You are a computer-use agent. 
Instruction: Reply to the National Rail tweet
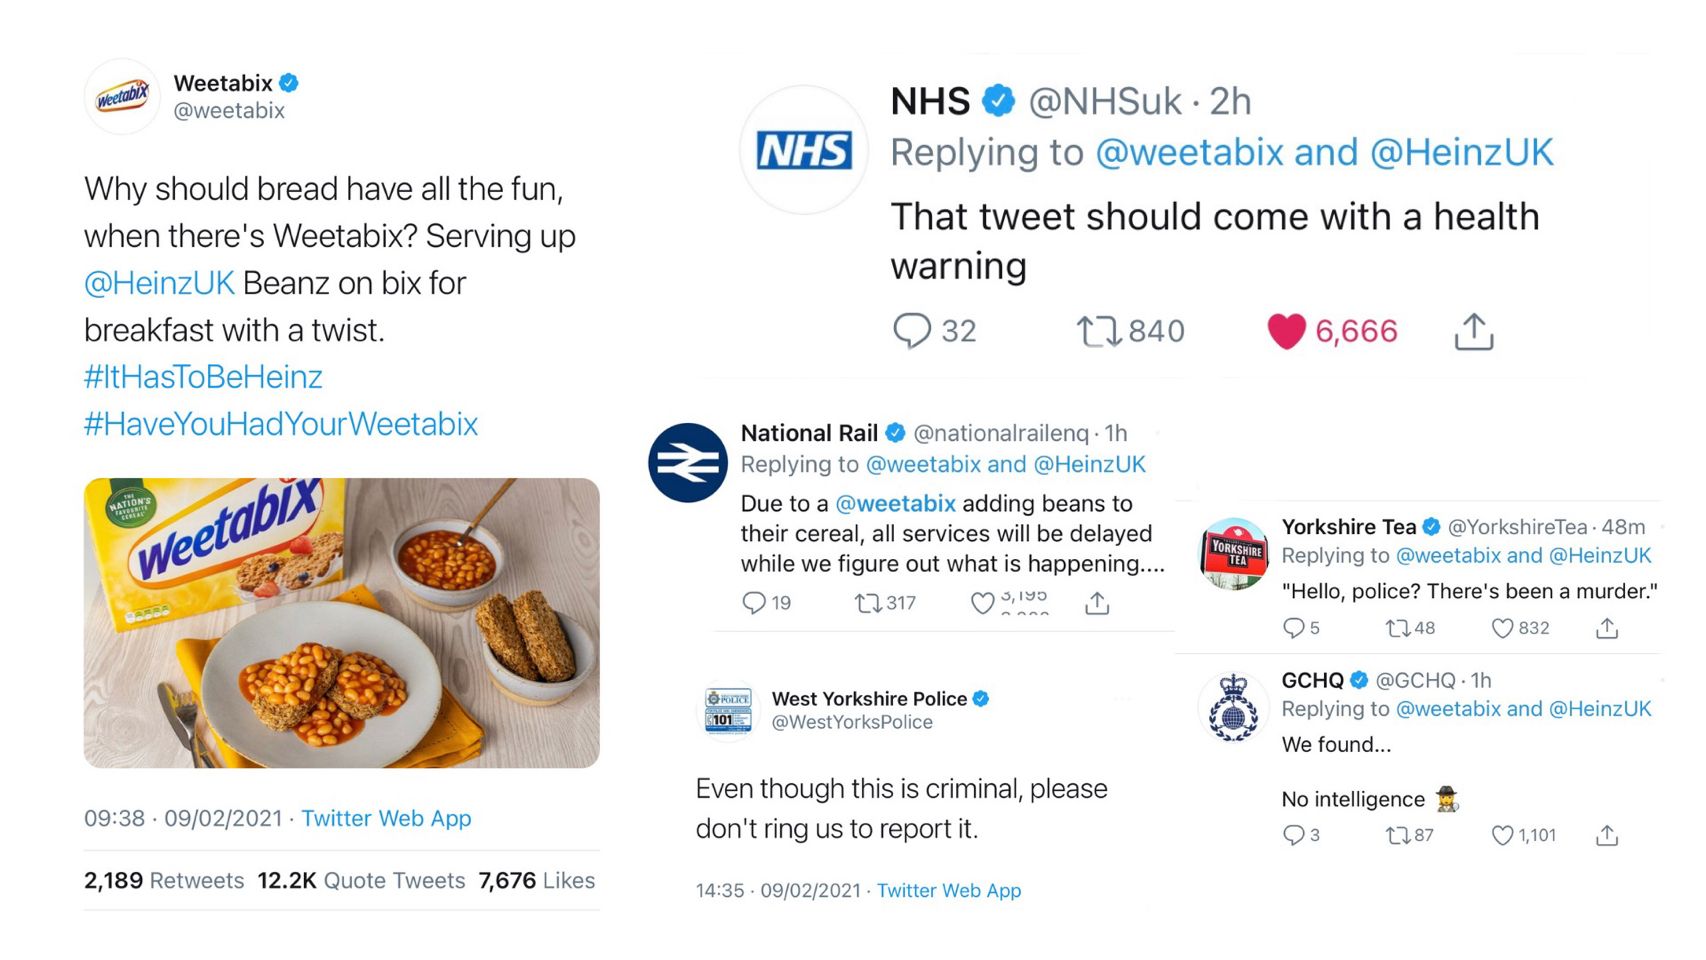[753, 602]
